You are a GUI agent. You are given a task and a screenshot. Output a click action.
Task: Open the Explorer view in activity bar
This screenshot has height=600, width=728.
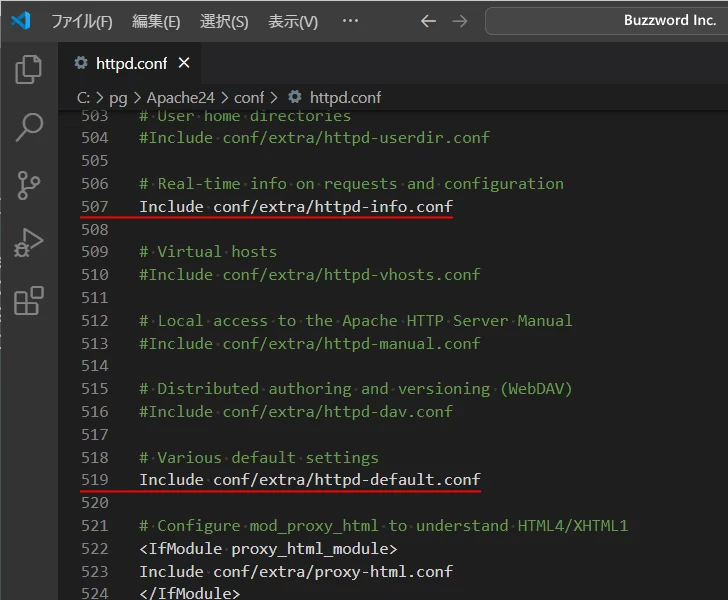(x=29, y=69)
